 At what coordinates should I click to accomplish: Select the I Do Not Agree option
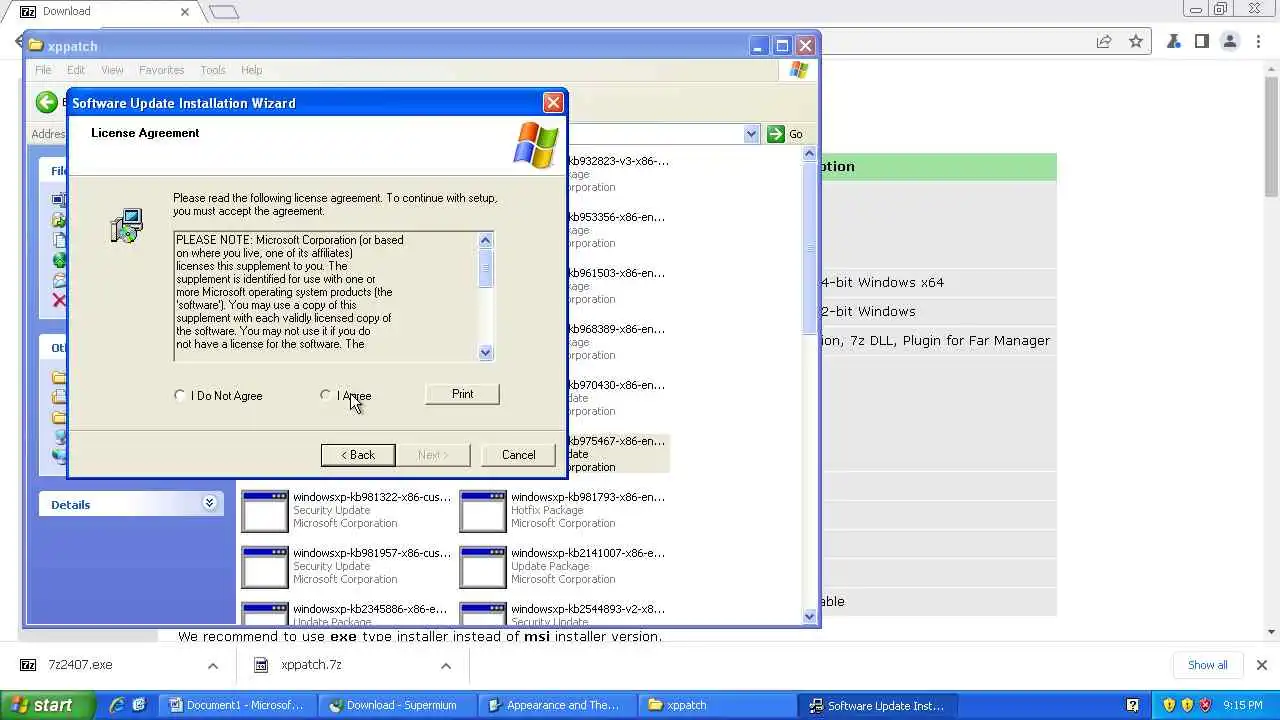pos(180,396)
